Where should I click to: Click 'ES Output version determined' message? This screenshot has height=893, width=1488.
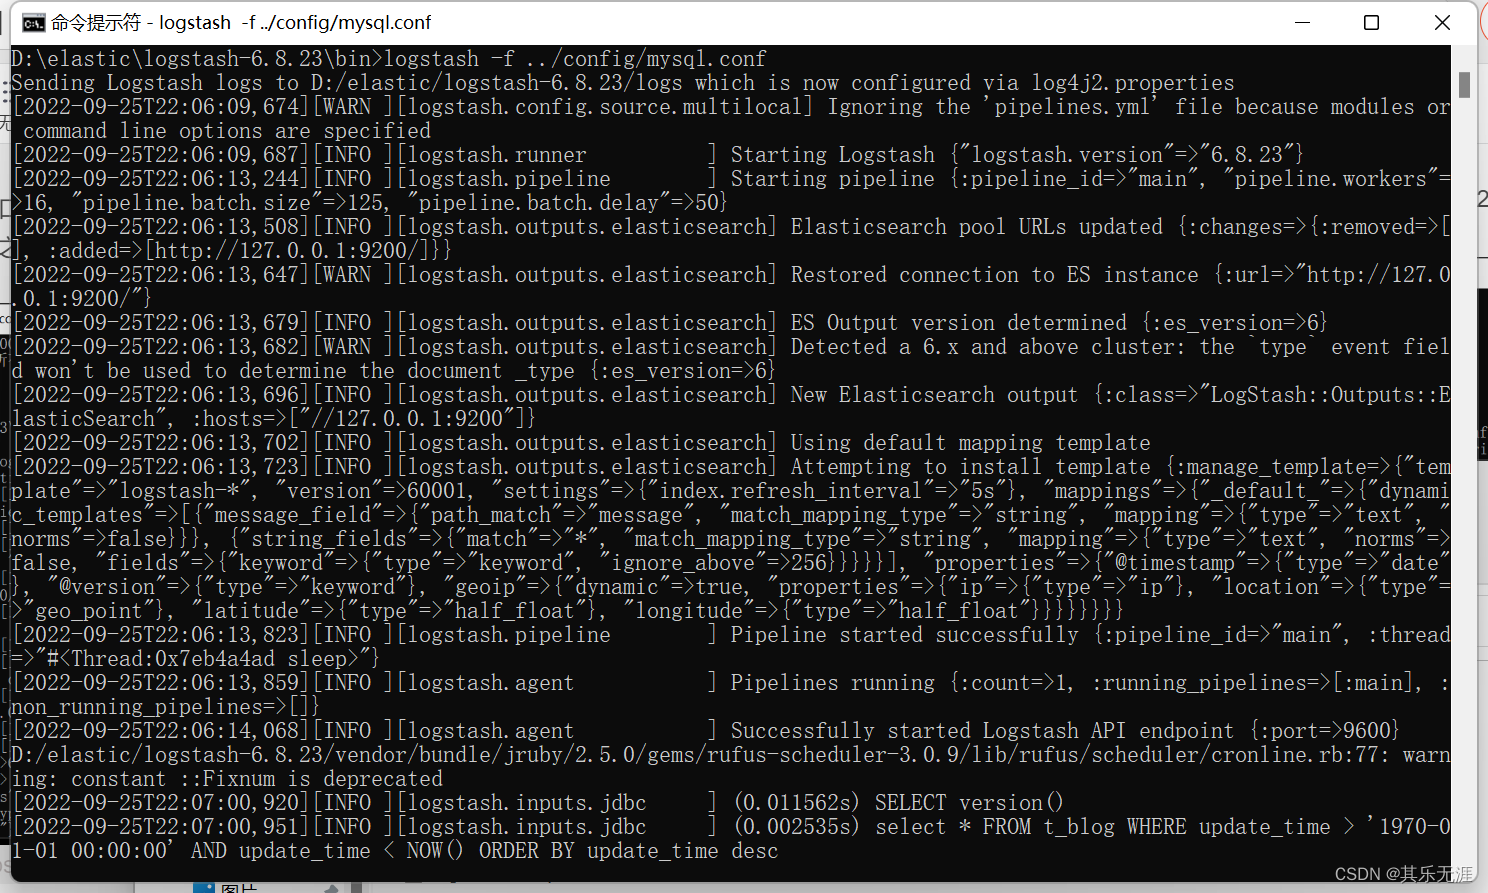tap(958, 323)
